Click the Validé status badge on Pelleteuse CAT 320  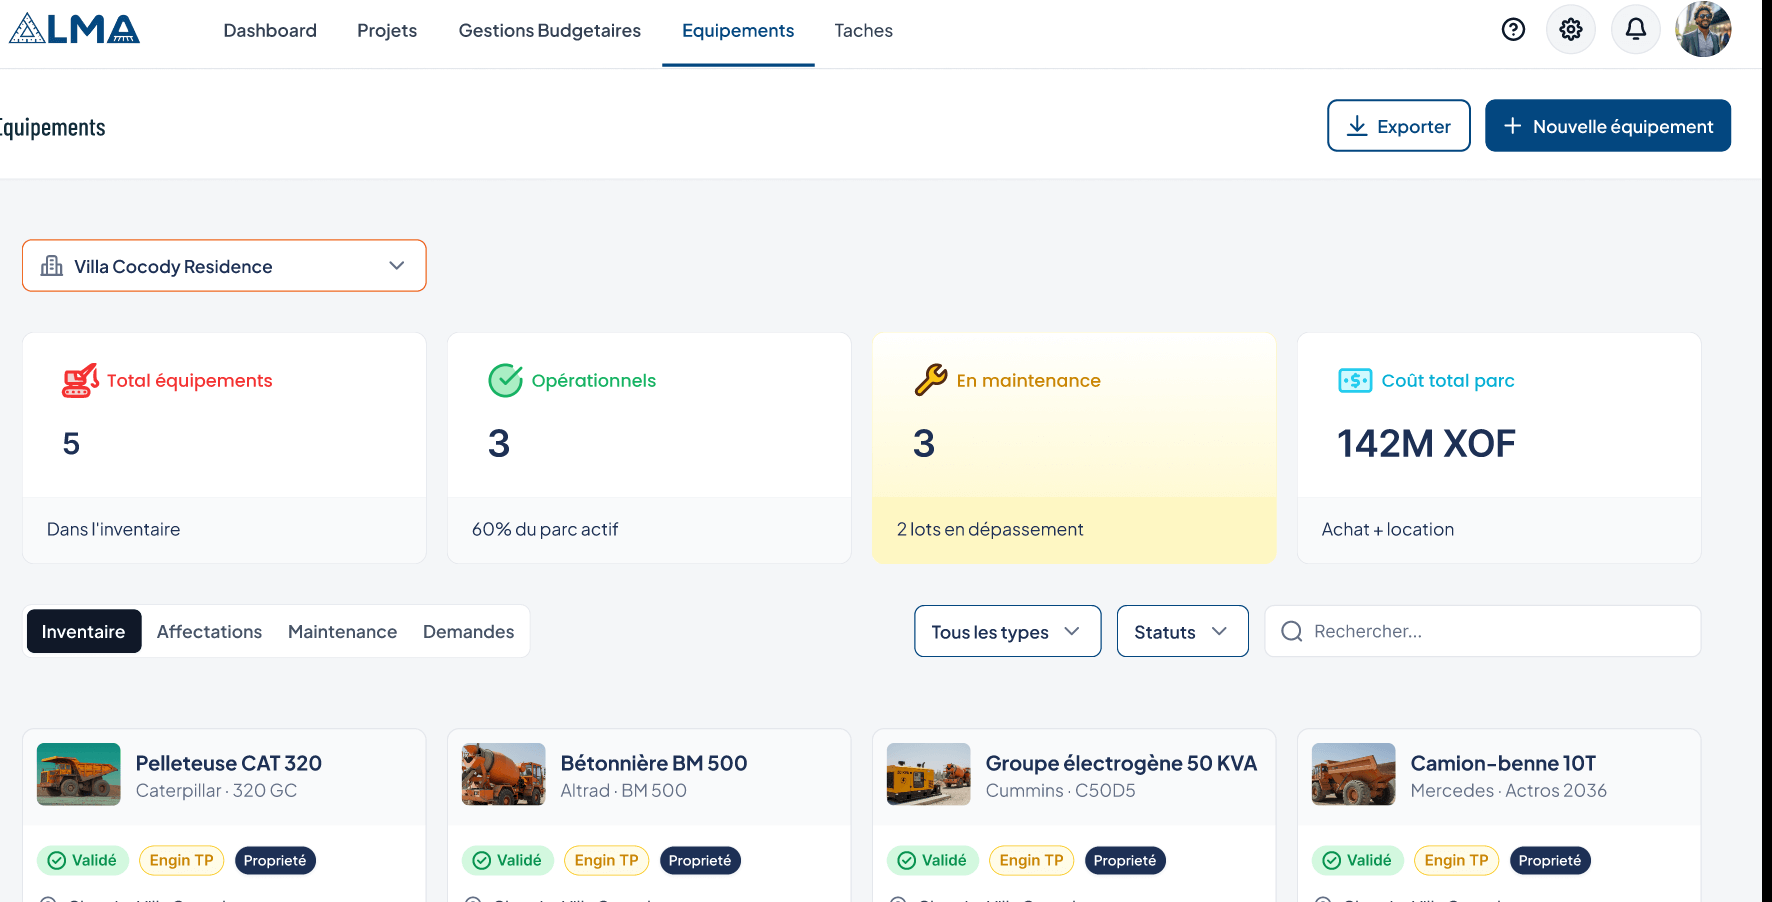tap(83, 860)
